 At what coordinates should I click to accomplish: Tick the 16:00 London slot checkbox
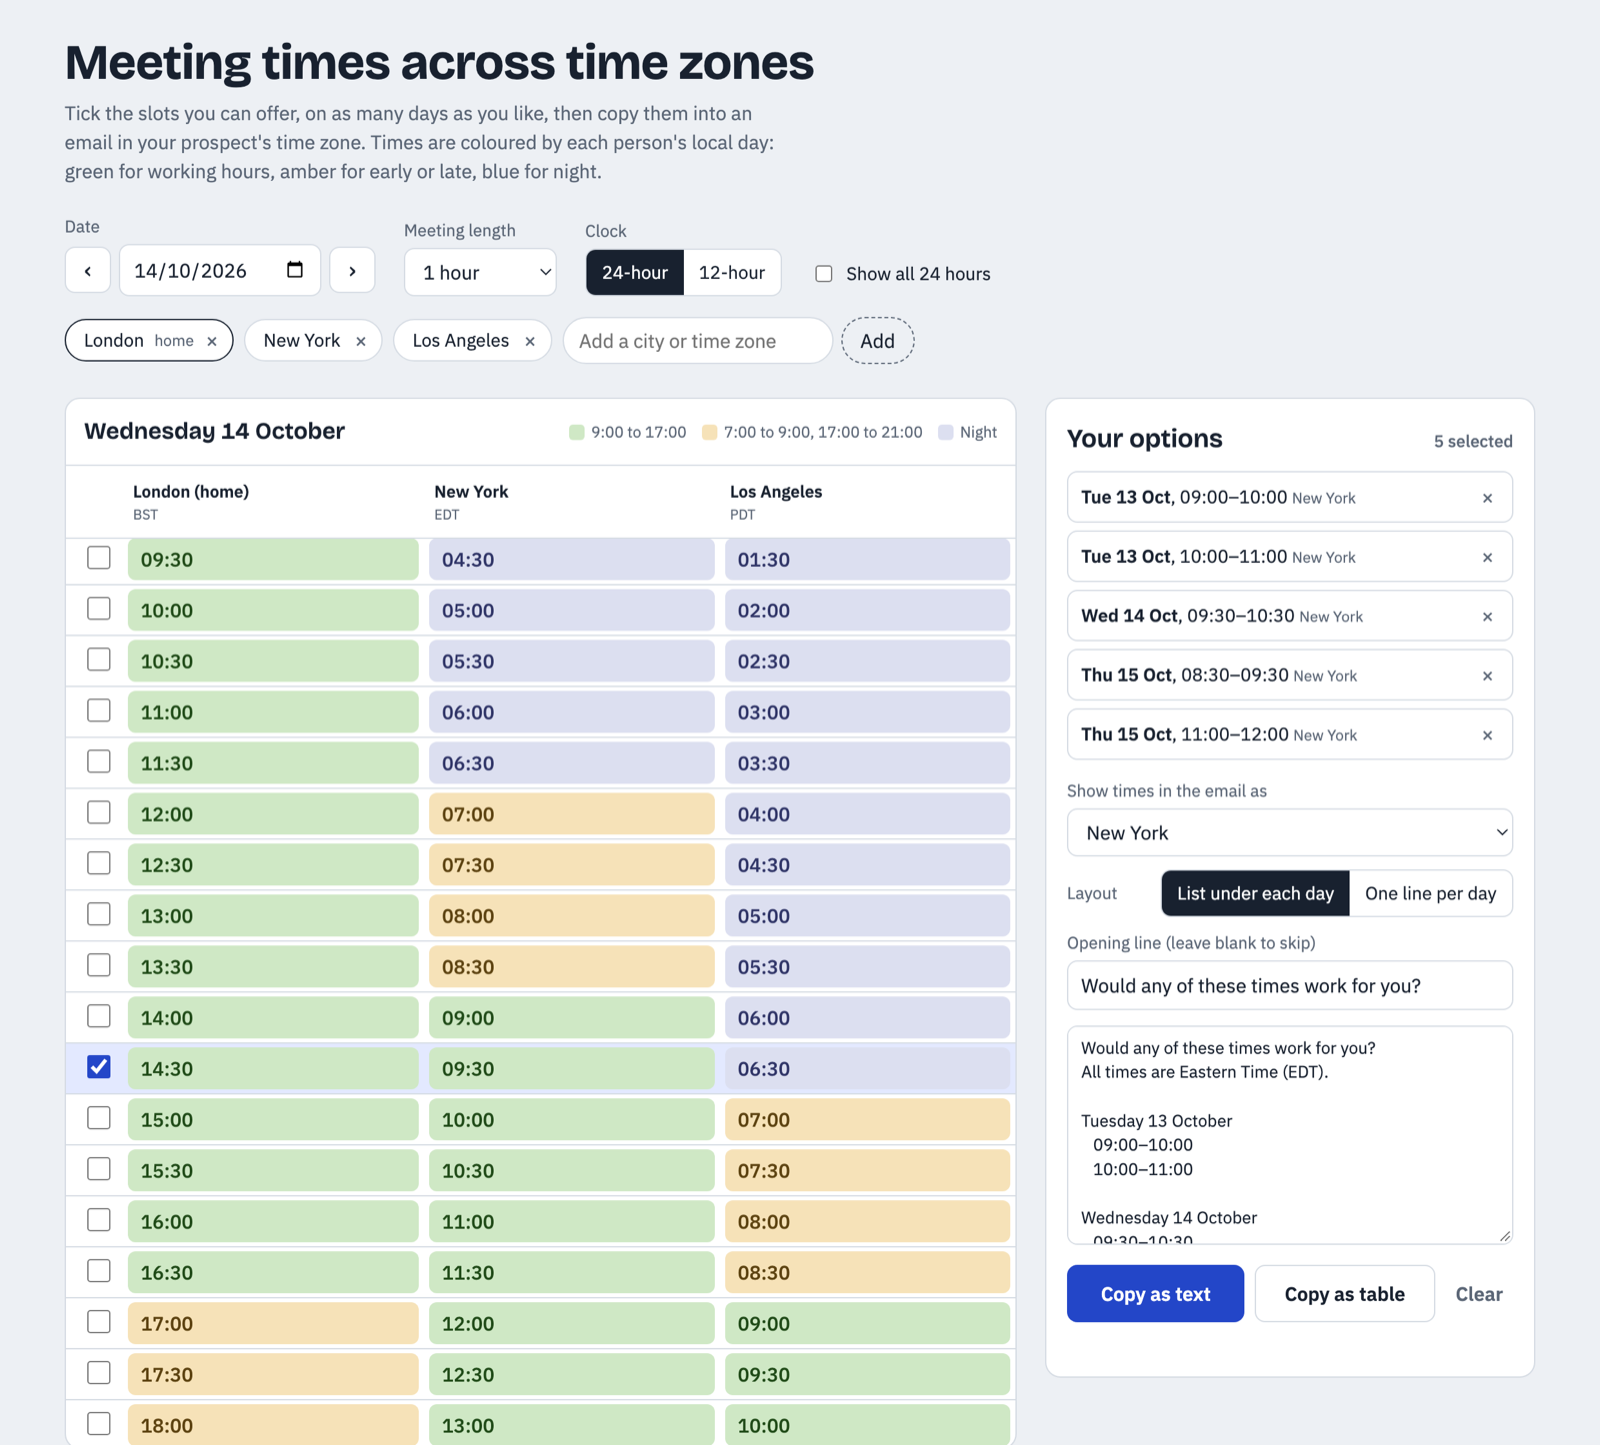click(x=99, y=1220)
